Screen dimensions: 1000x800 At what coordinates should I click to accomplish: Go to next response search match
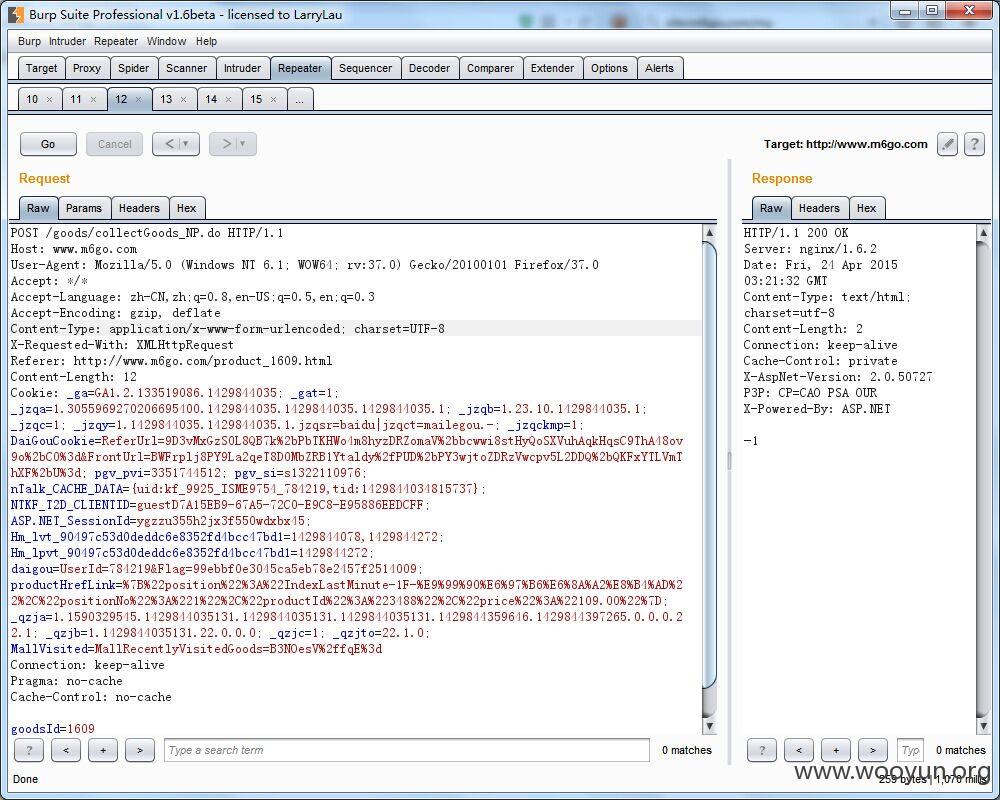pyautogui.click(x=872, y=750)
